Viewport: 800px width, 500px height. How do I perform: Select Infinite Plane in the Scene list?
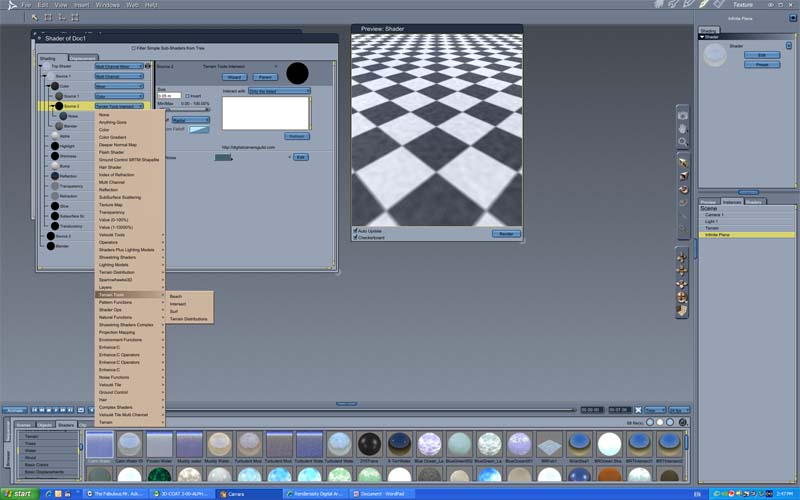tap(719, 234)
